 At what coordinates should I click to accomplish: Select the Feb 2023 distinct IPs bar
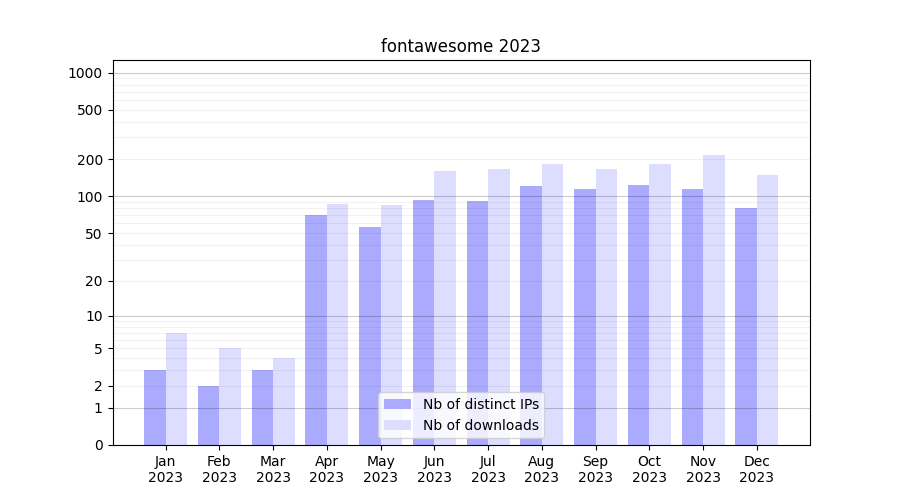[208, 415]
